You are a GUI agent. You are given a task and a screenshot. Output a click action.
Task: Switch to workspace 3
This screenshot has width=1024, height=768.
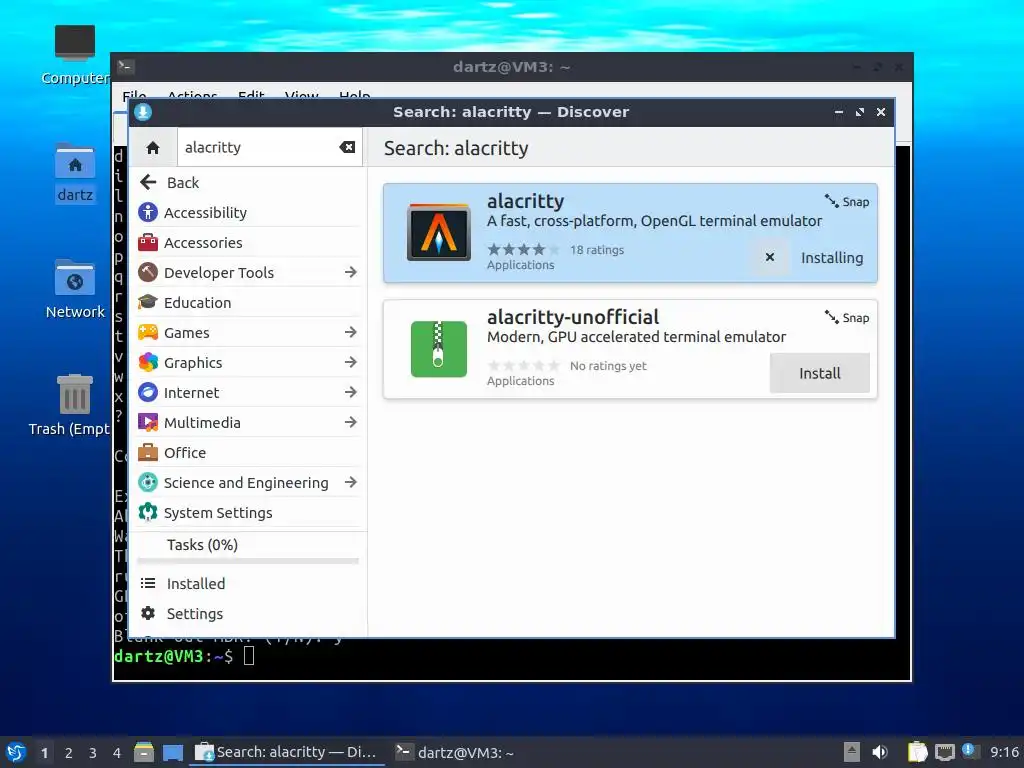[x=93, y=753]
